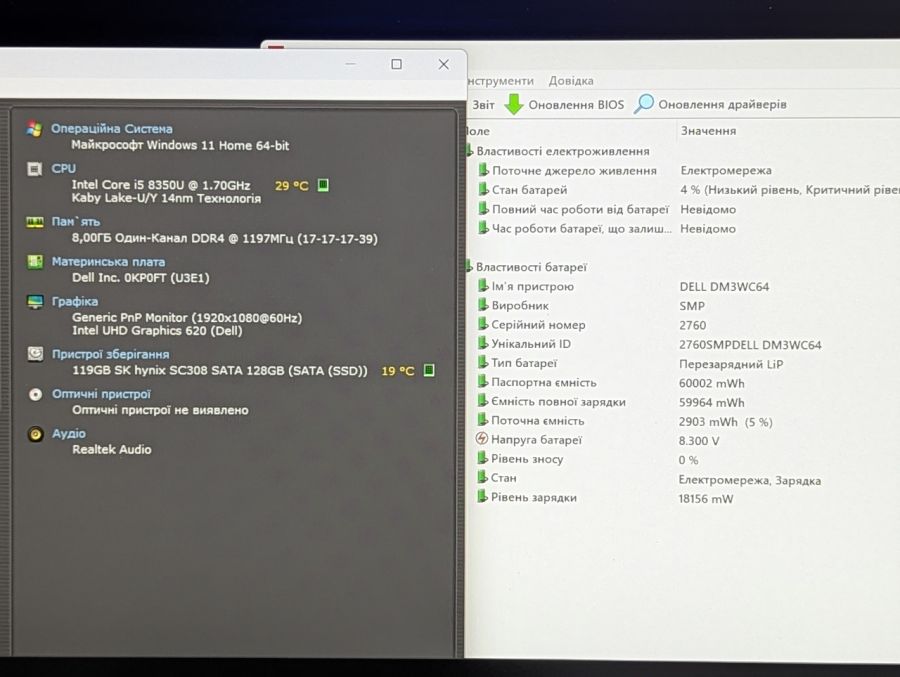This screenshot has height=677, width=900.
Task: Open the Довідка menu
Action: tap(571, 81)
